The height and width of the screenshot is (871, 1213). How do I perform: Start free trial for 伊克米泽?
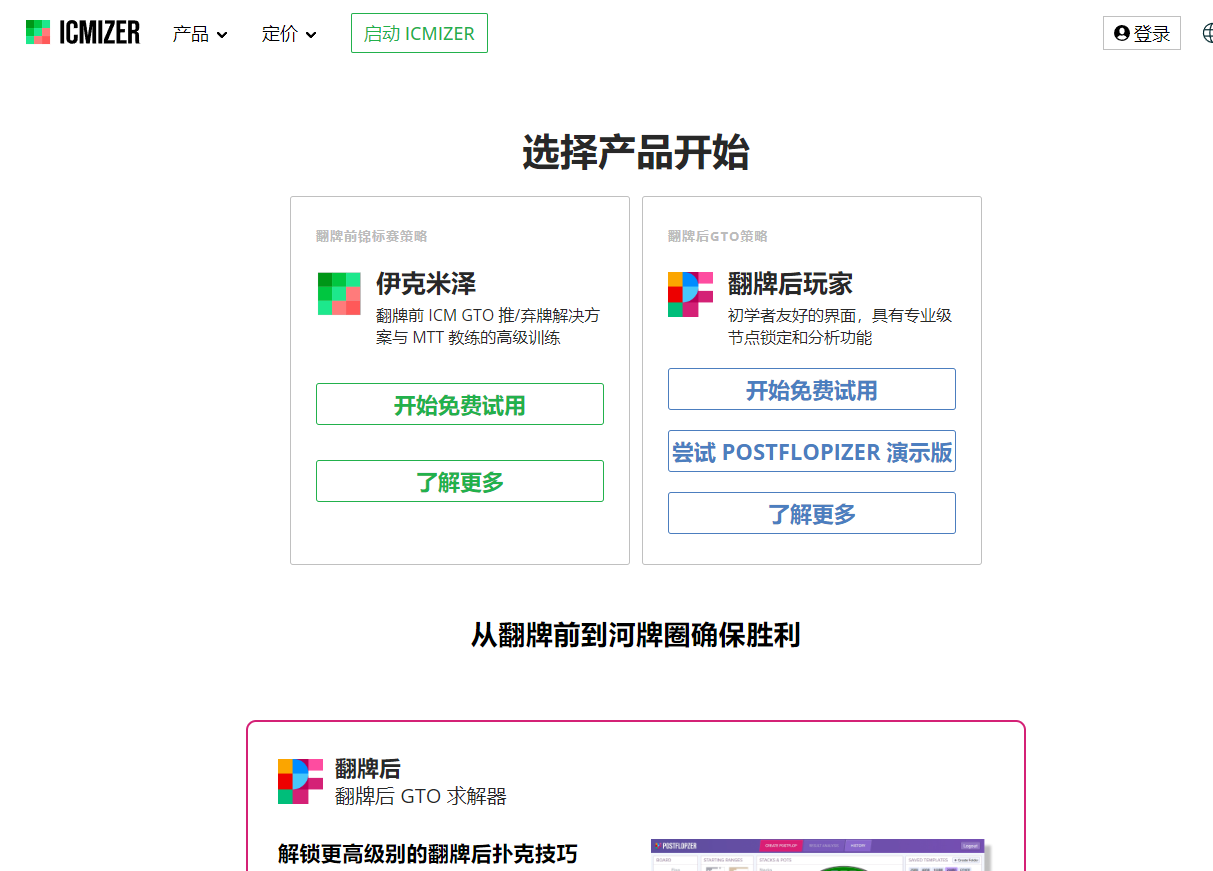(x=460, y=404)
